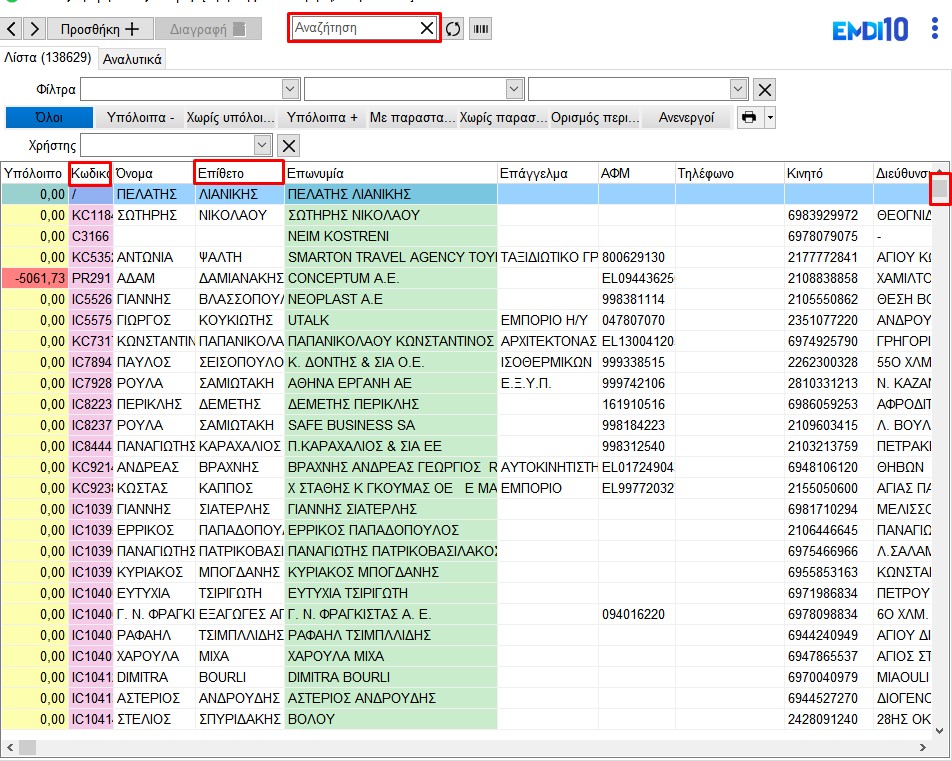The image size is (952, 761).
Task: Click the ΕΜΠΟΡΙΟ Η/Υ profession cell
Action: (548, 320)
